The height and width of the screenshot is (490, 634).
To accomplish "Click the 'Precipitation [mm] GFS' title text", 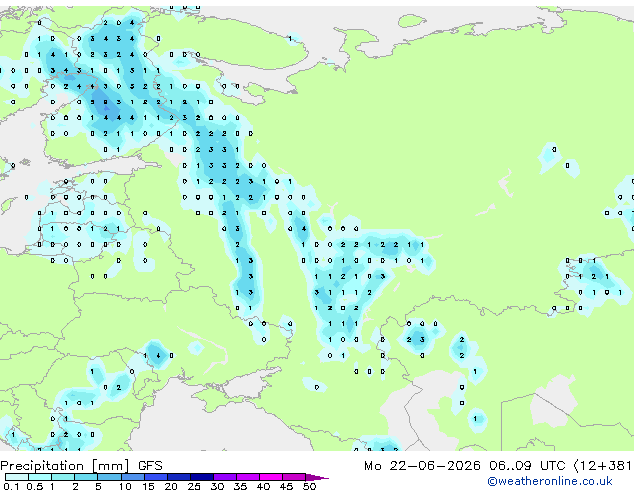I will 81,466.
